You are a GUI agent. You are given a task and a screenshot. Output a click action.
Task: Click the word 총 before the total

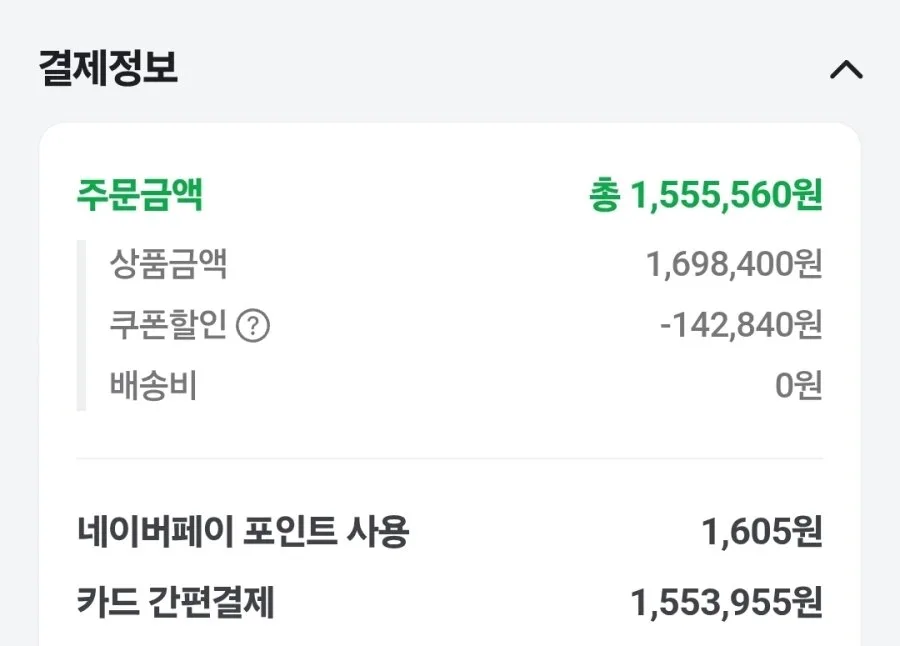point(605,195)
